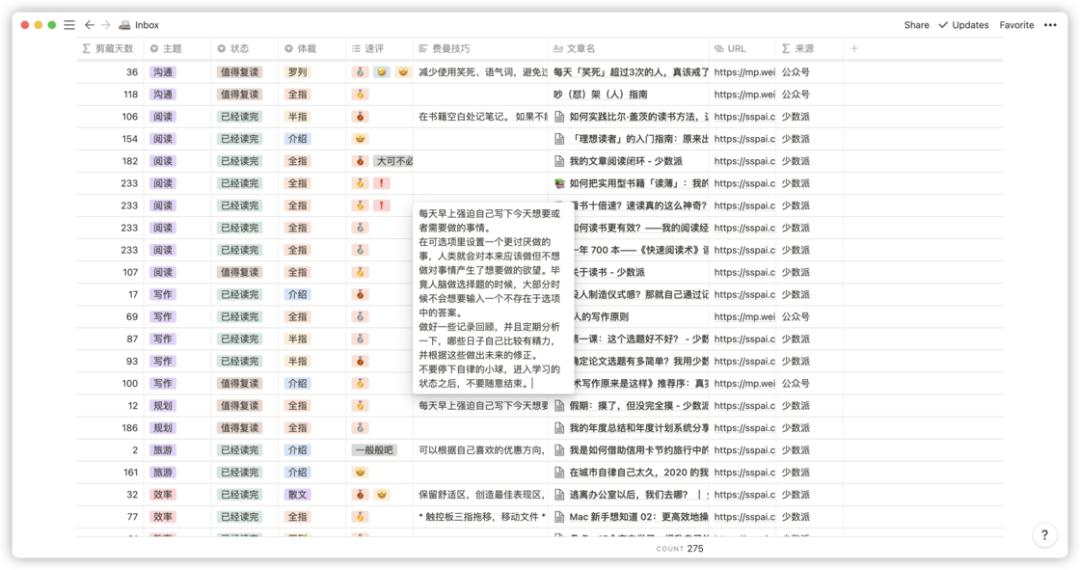Open the 体裁 column header menu
1080x570 pixels.
pos(312,48)
